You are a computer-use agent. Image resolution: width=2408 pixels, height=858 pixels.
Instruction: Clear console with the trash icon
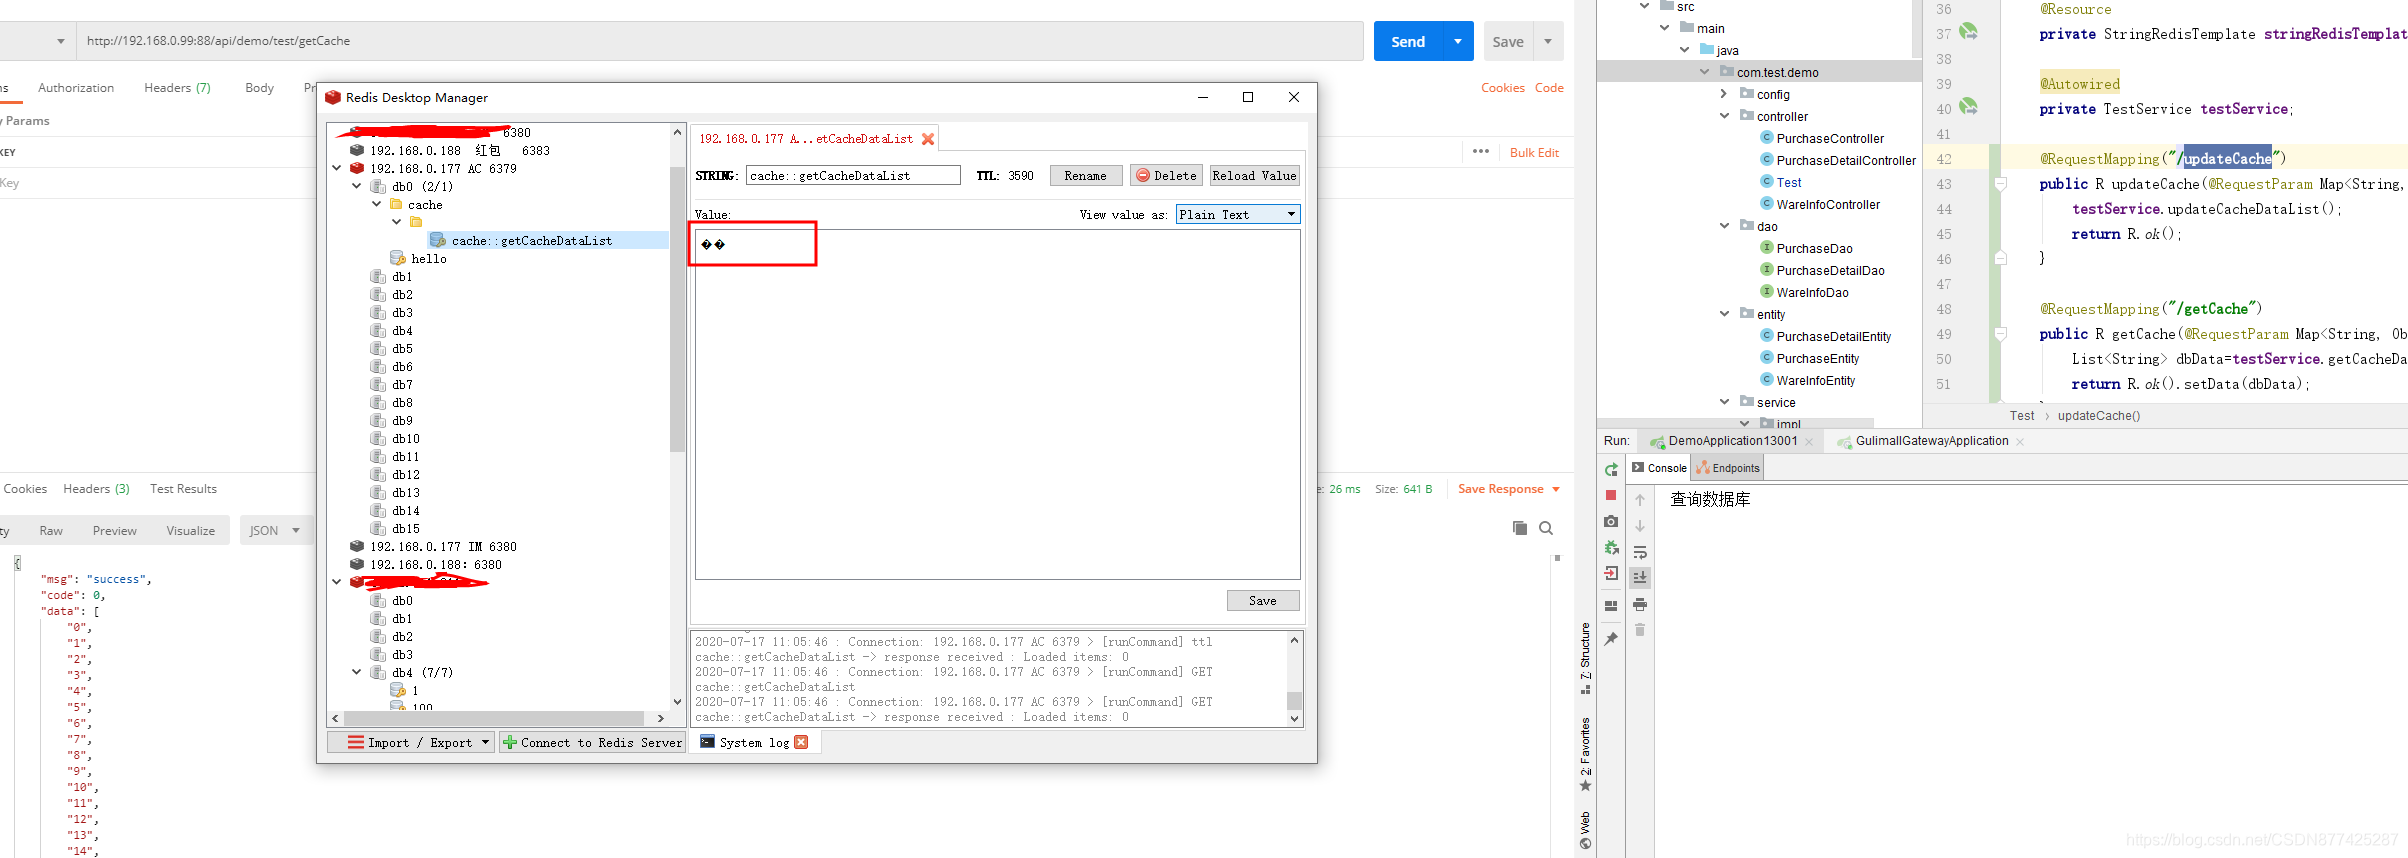coord(1640,630)
